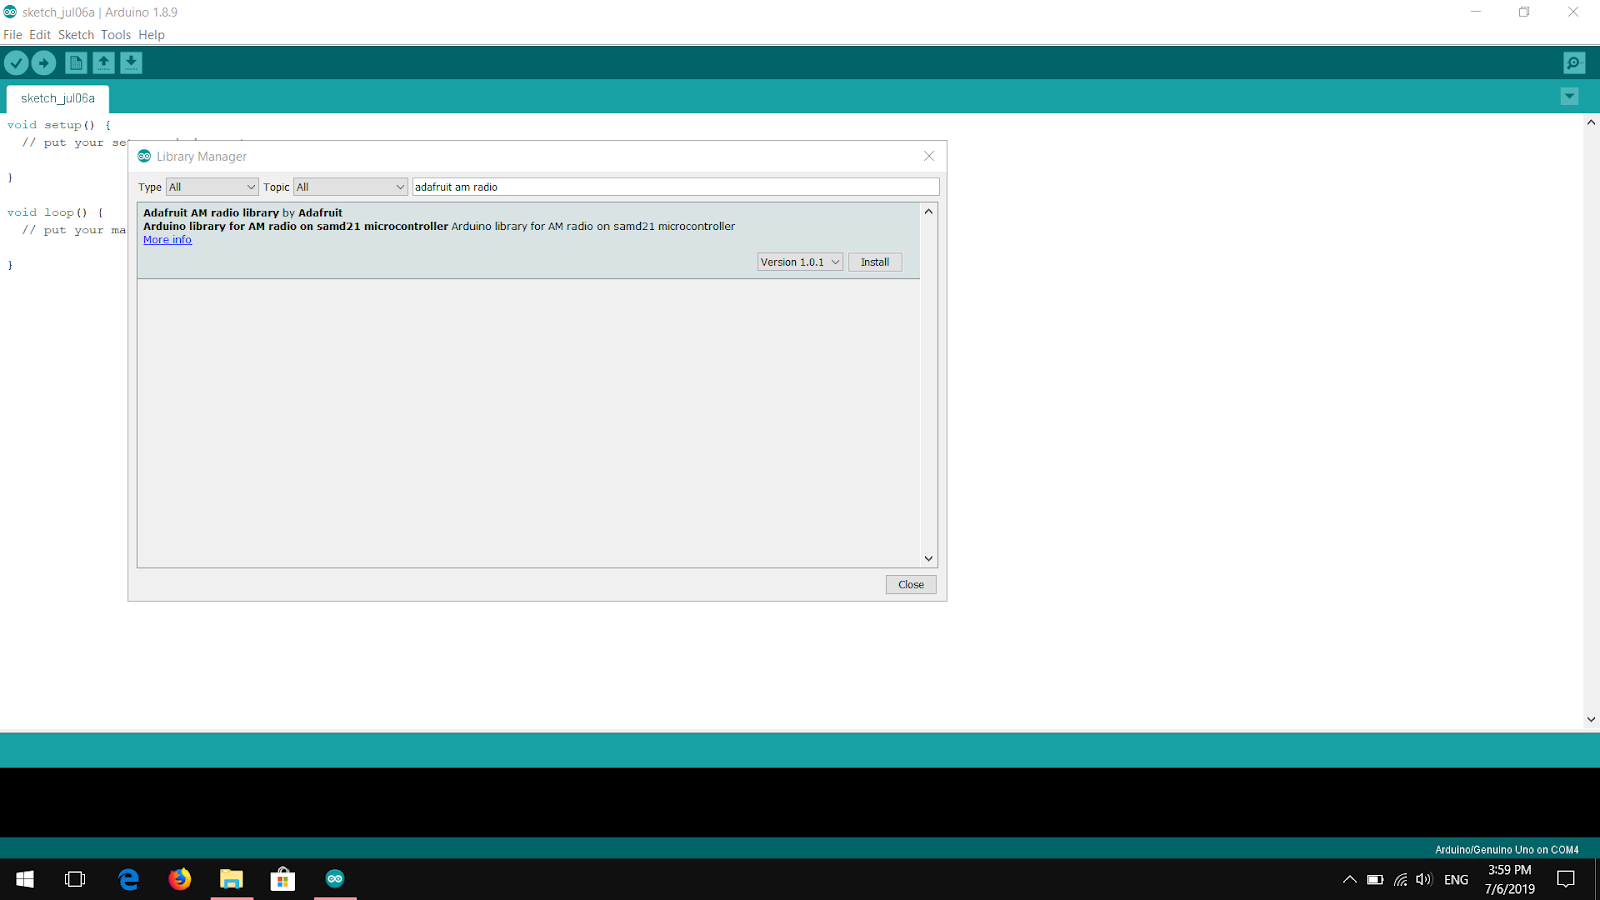Click the battery tray icon
1600x900 pixels.
(x=1376, y=880)
